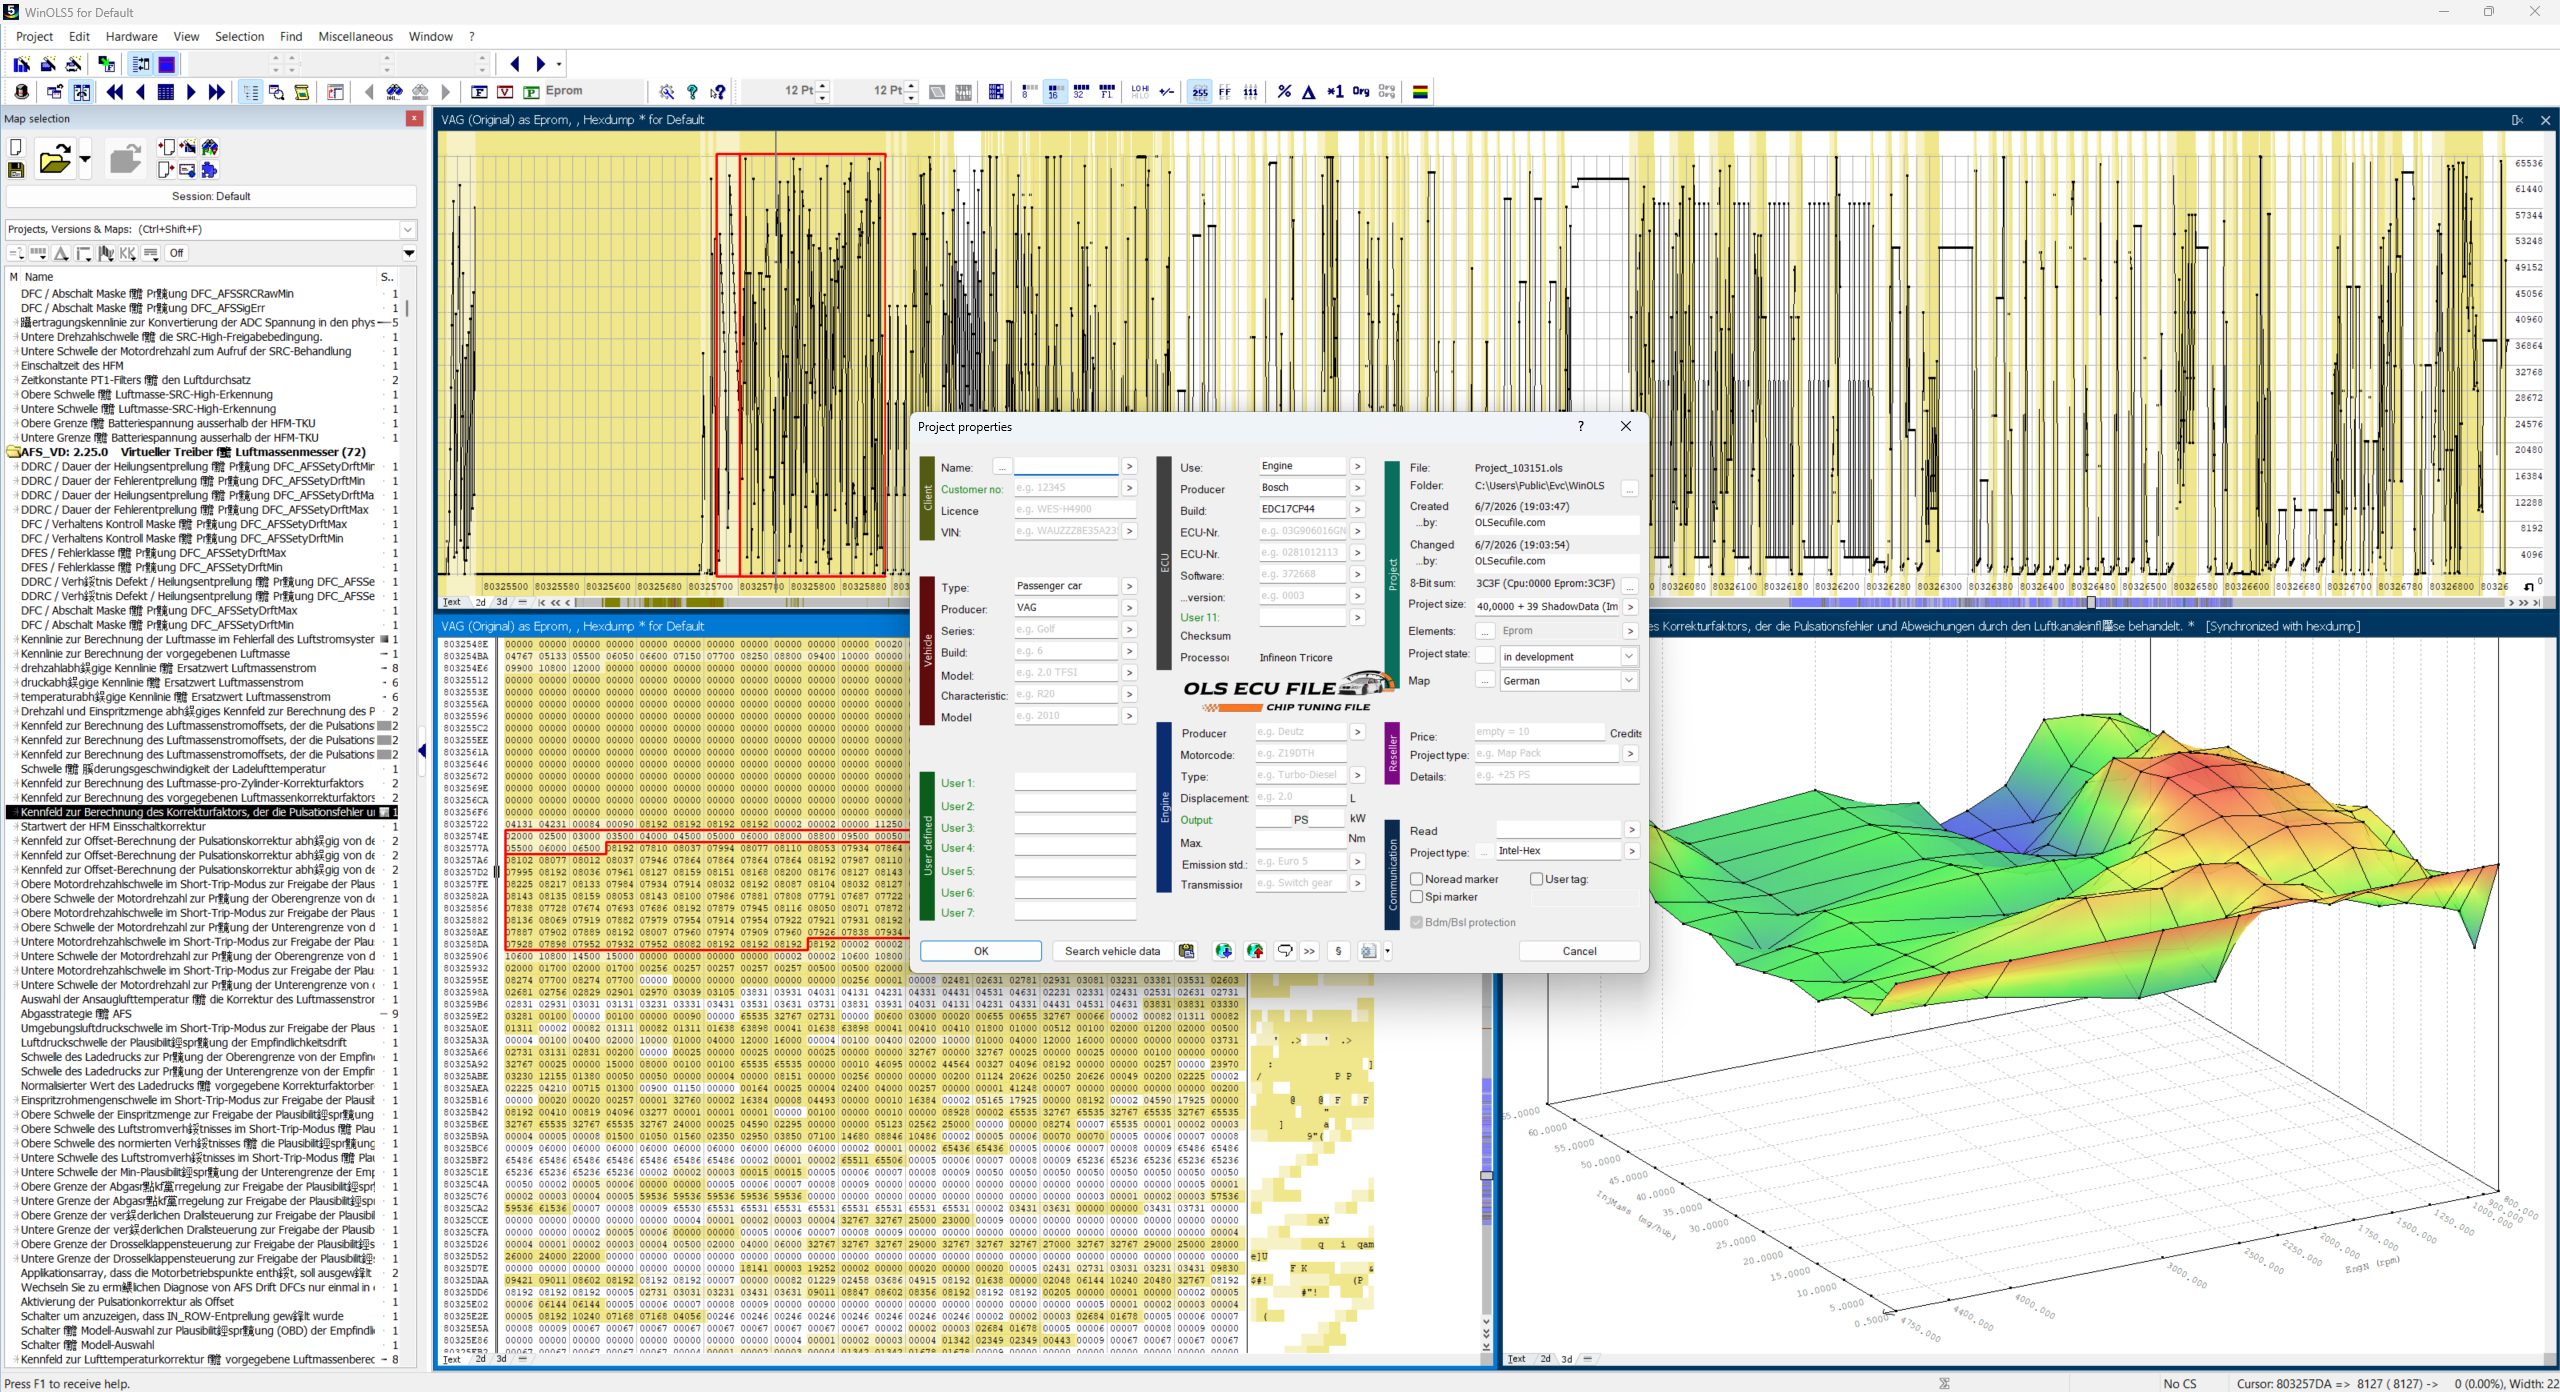The width and height of the screenshot is (2560, 1392).
Task: Click the ellipsis button next to Elements
Action: (1485, 631)
